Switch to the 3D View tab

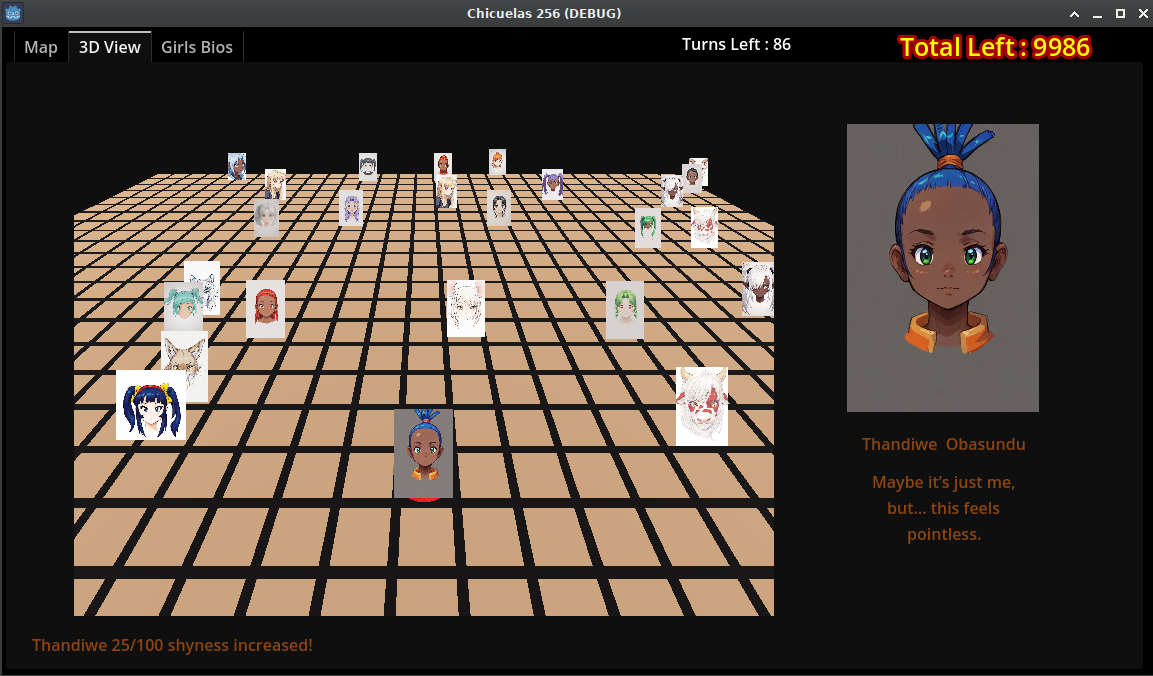[x=110, y=47]
